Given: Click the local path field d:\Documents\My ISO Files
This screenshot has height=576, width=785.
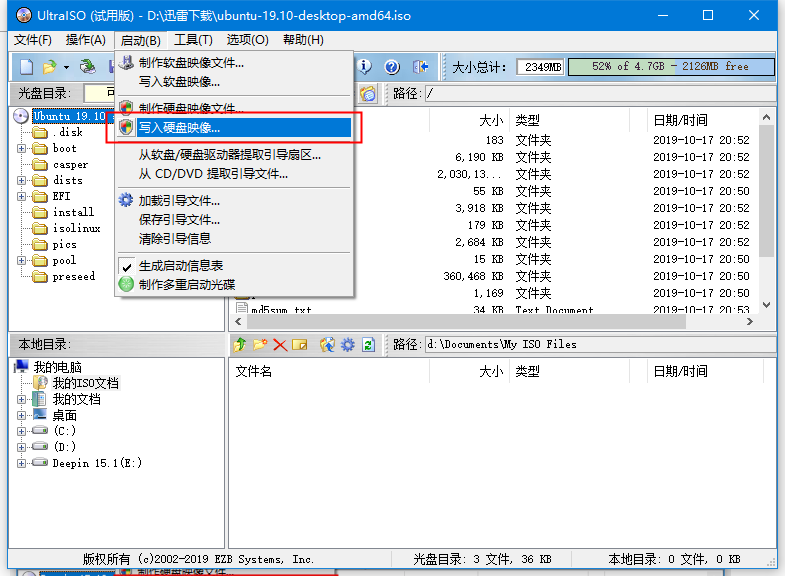Looking at the screenshot, I should (600, 344).
